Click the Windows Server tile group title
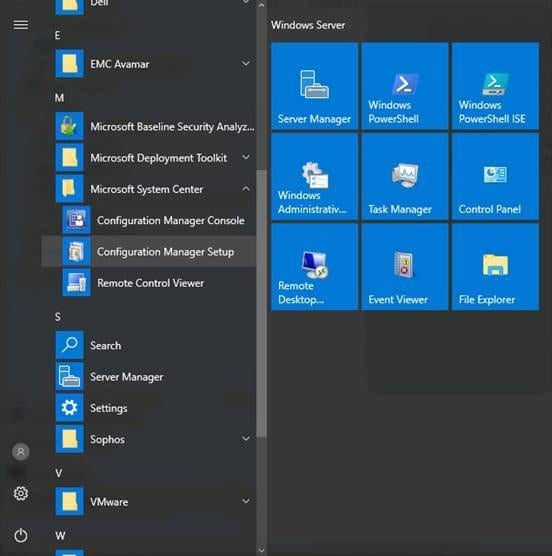Viewport: 552px width, 556px height. [308, 25]
